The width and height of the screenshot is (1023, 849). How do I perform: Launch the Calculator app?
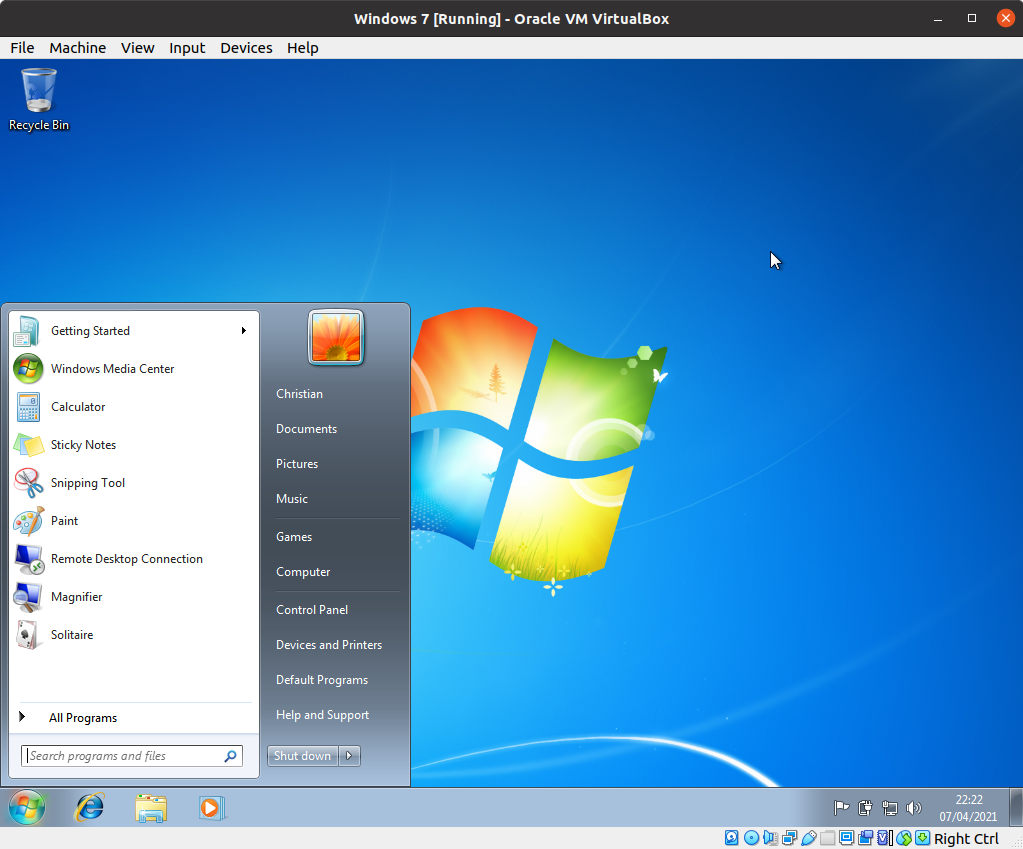pyautogui.click(x=80, y=407)
